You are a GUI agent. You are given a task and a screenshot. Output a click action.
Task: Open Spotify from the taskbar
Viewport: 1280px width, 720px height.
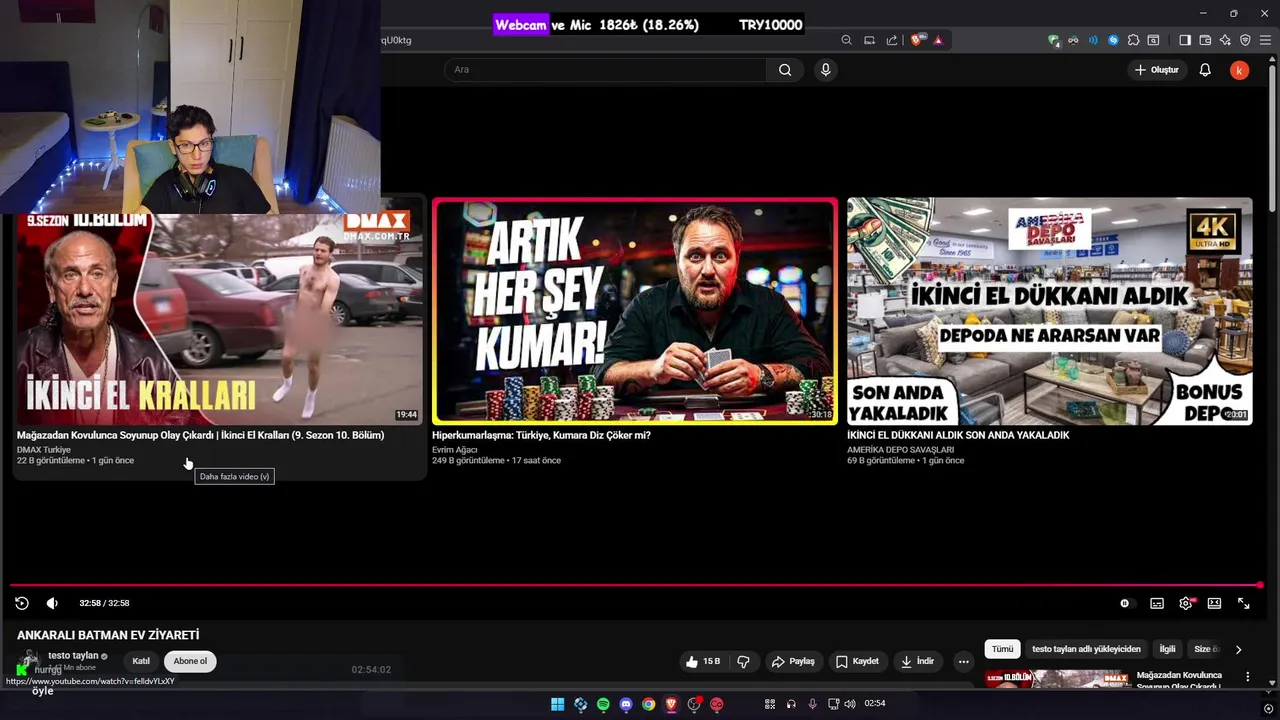coord(603,704)
